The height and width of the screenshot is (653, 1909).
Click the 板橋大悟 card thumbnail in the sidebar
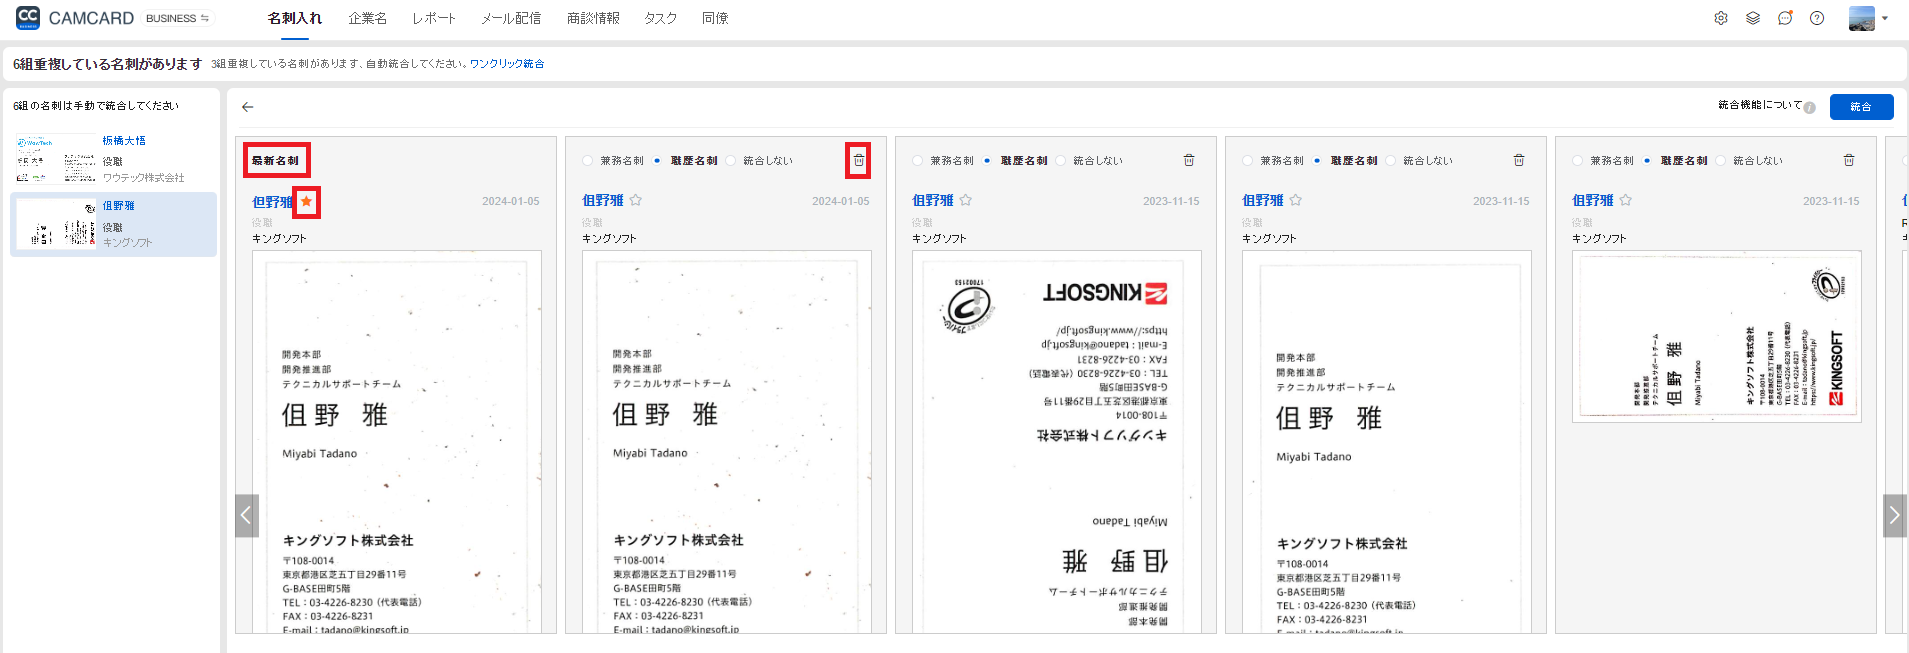(x=56, y=159)
